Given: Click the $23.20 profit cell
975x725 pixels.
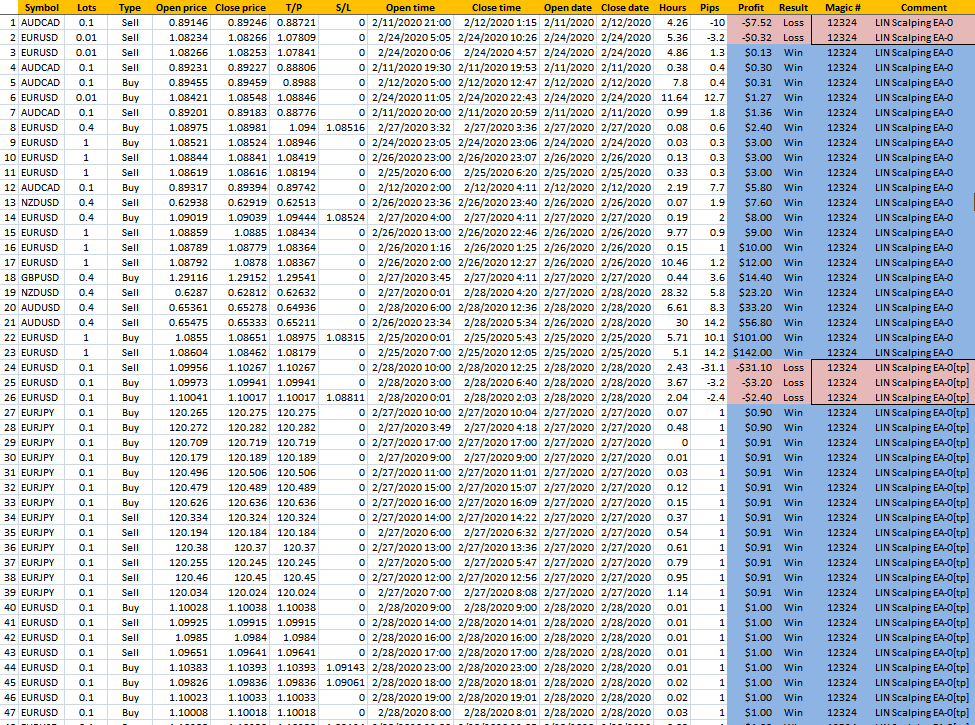Looking at the screenshot, I should [751, 292].
